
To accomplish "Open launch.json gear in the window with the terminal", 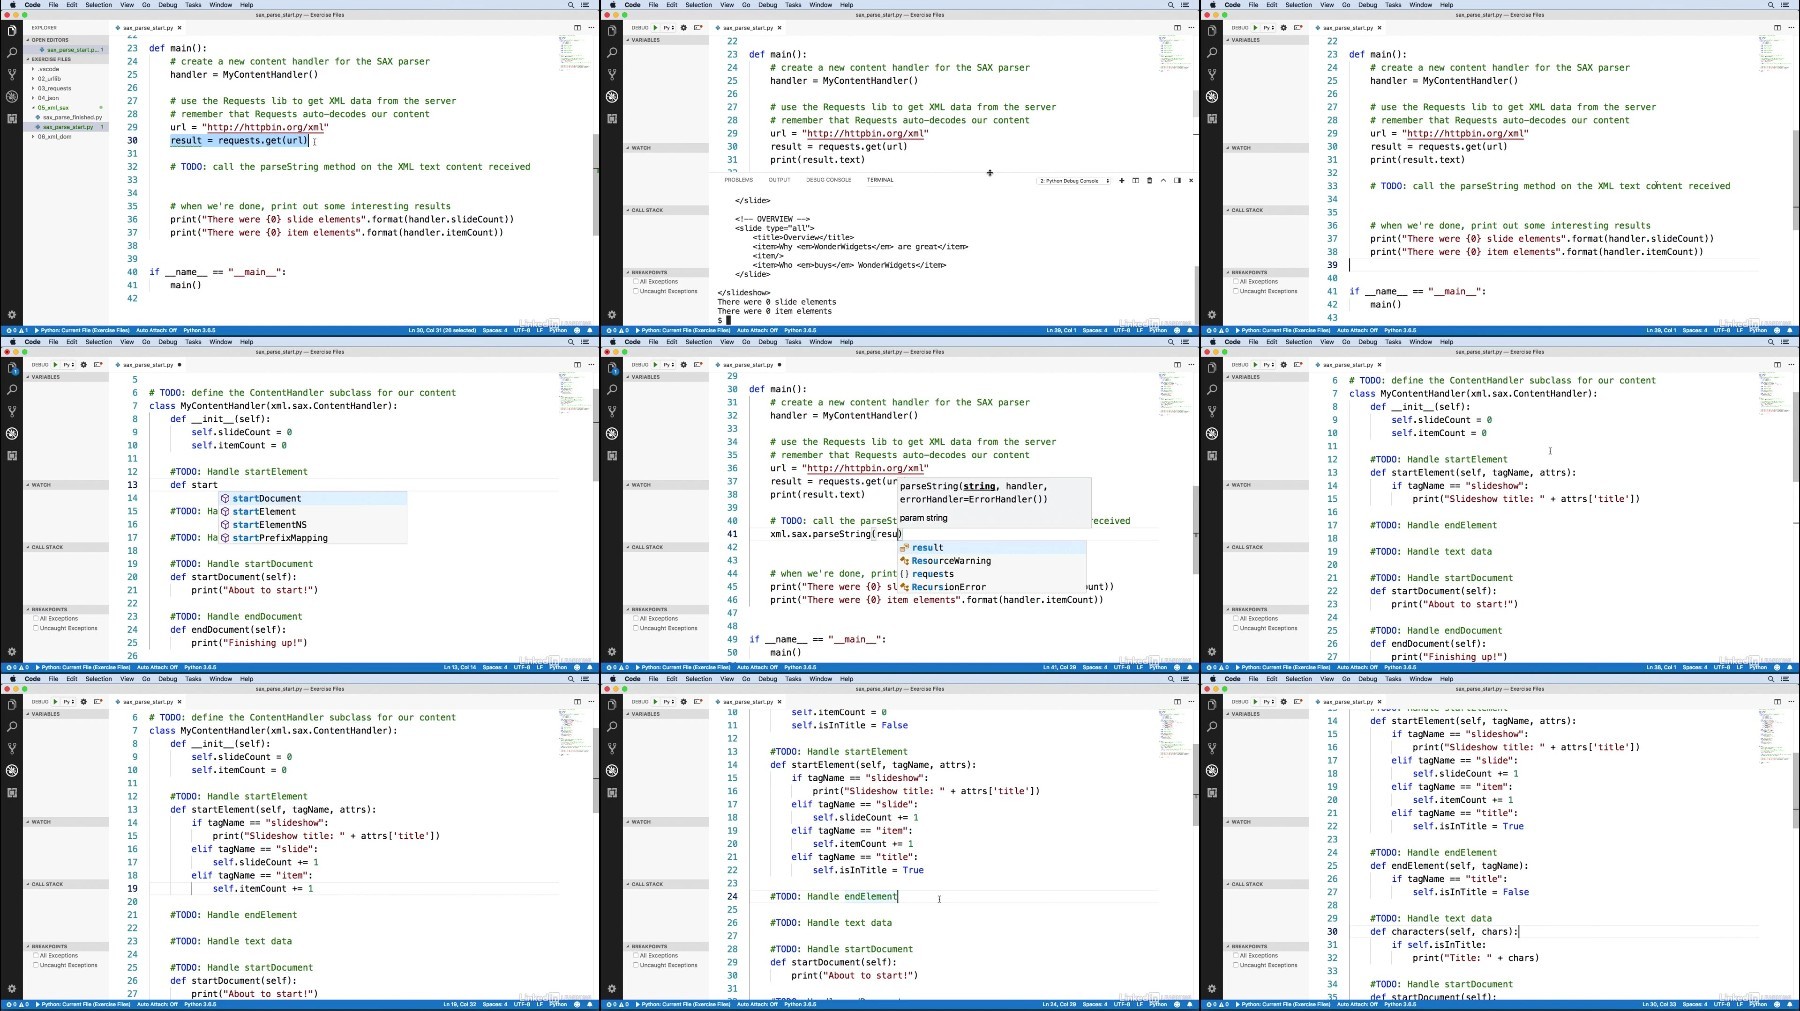I will click(x=684, y=28).
